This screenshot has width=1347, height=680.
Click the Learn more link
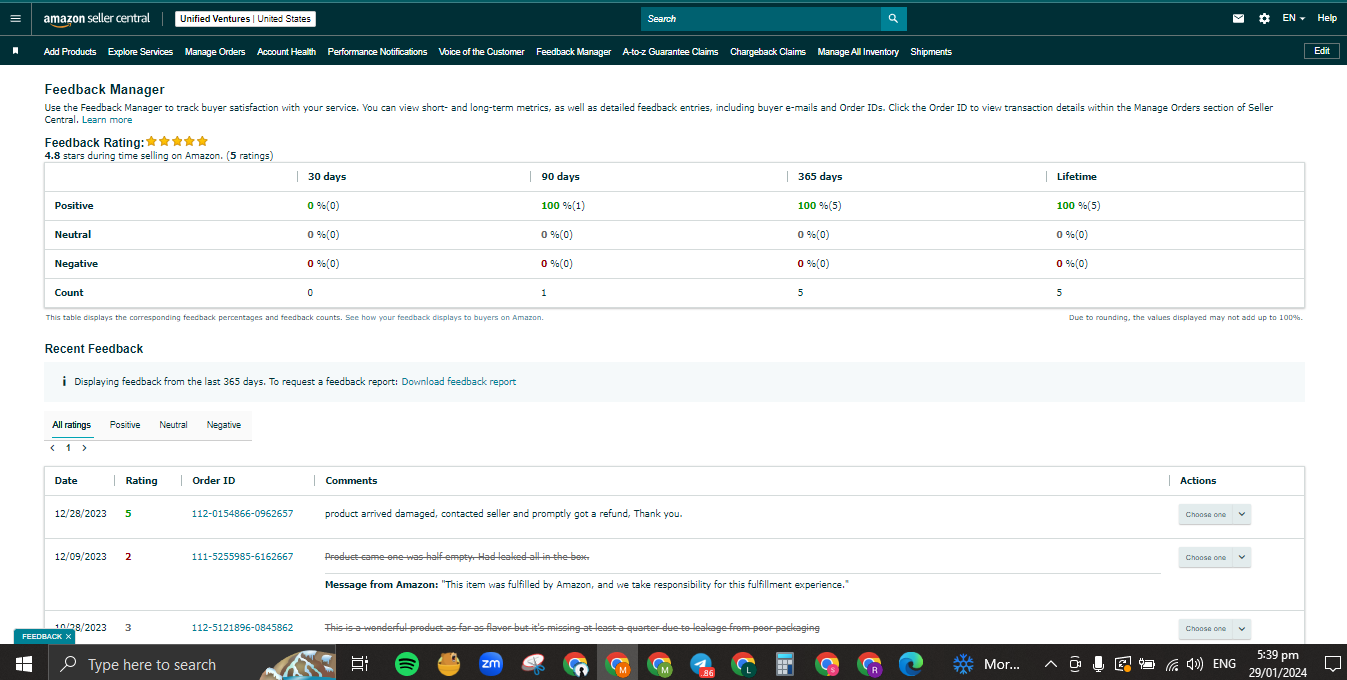(x=107, y=120)
